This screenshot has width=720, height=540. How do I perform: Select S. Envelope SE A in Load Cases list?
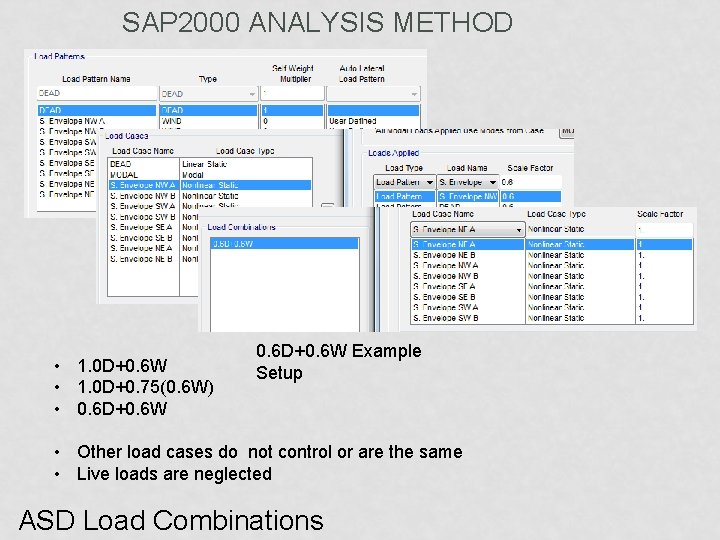pyautogui.click(x=143, y=227)
